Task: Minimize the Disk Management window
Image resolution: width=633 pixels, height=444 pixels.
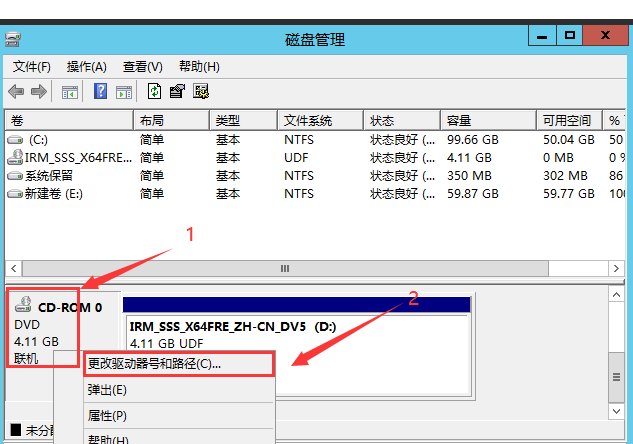Action: 542,36
